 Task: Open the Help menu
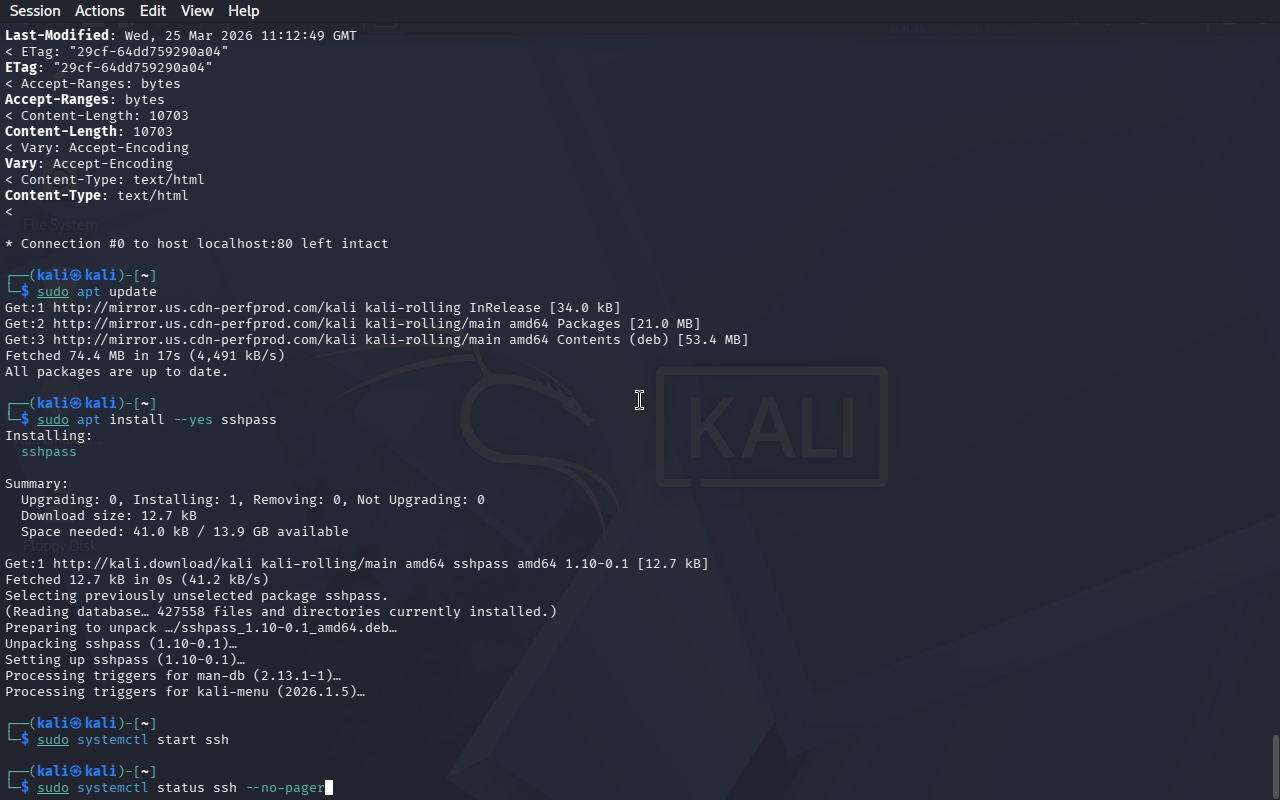(244, 11)
